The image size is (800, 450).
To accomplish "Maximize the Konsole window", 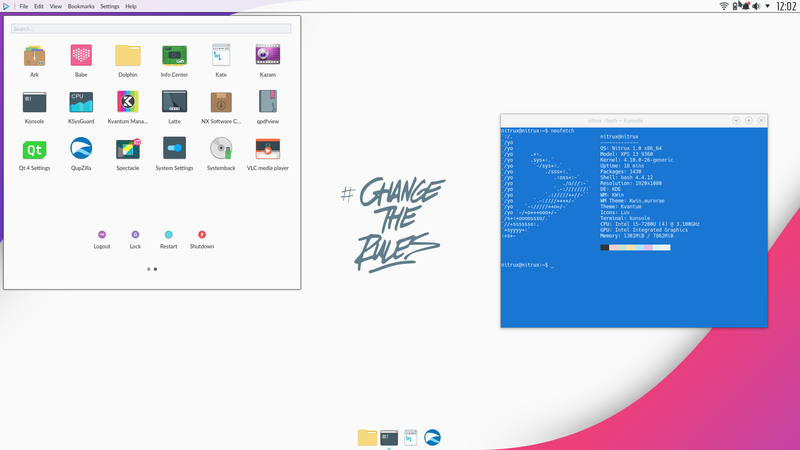I will pyautogui.click(x=748, y=120).
